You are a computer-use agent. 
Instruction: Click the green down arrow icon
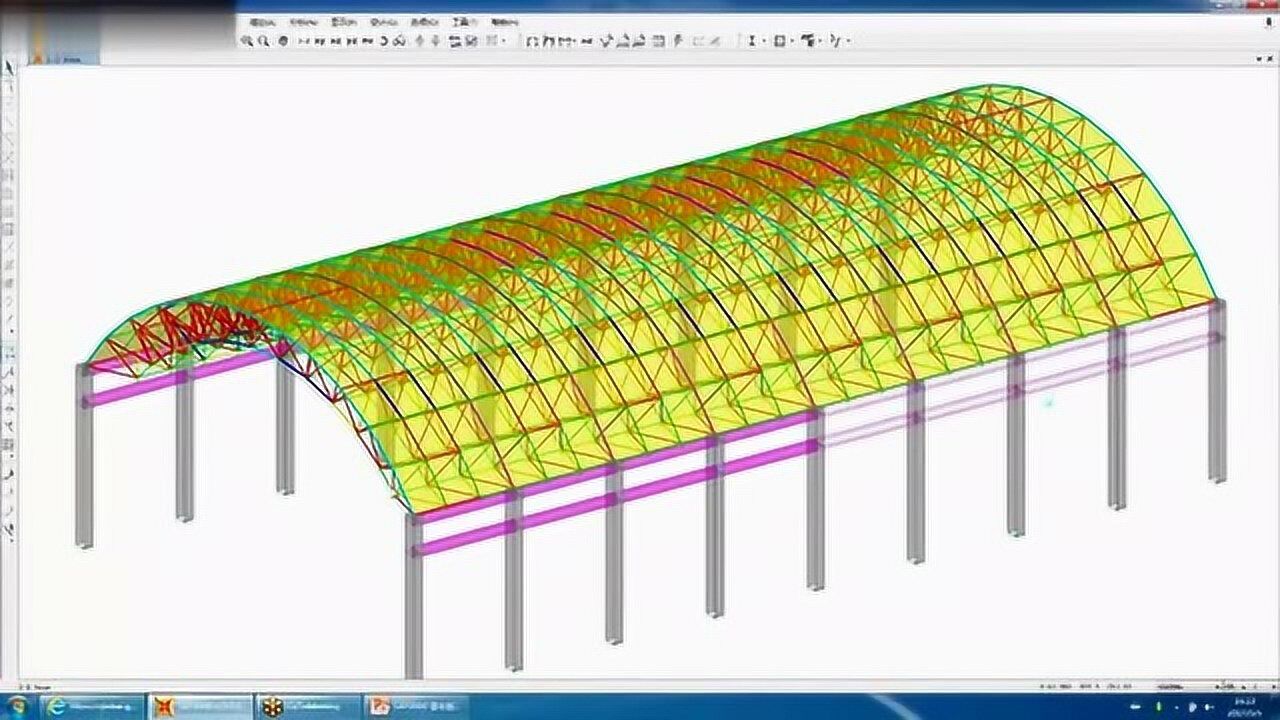click(x=435, y=41)
